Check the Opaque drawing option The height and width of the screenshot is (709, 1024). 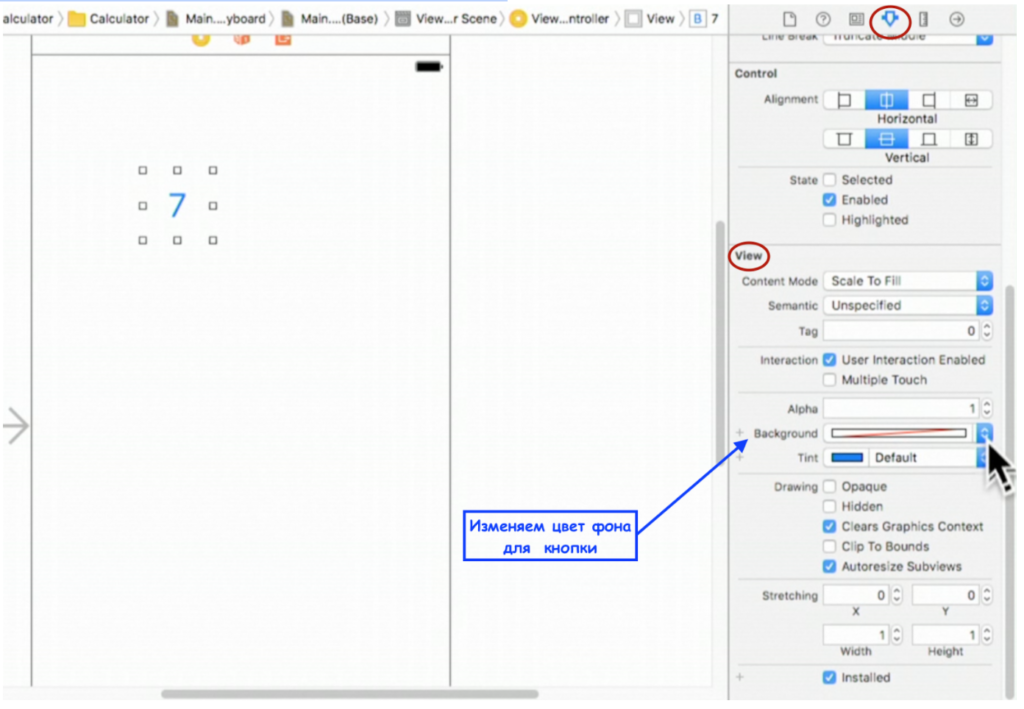tap(828, 486)
